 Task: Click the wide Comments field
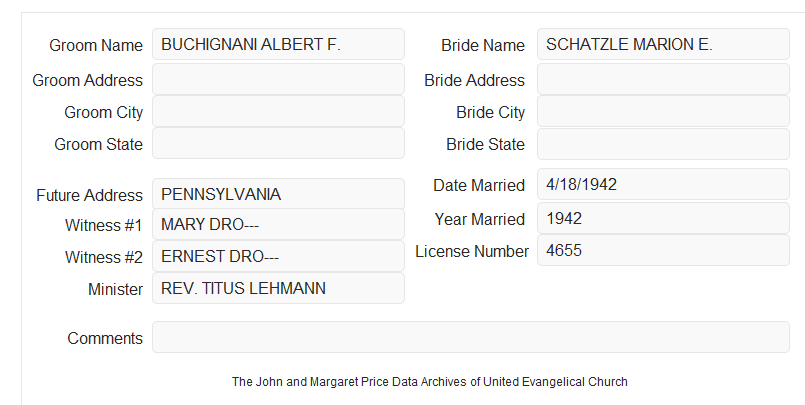471,337
